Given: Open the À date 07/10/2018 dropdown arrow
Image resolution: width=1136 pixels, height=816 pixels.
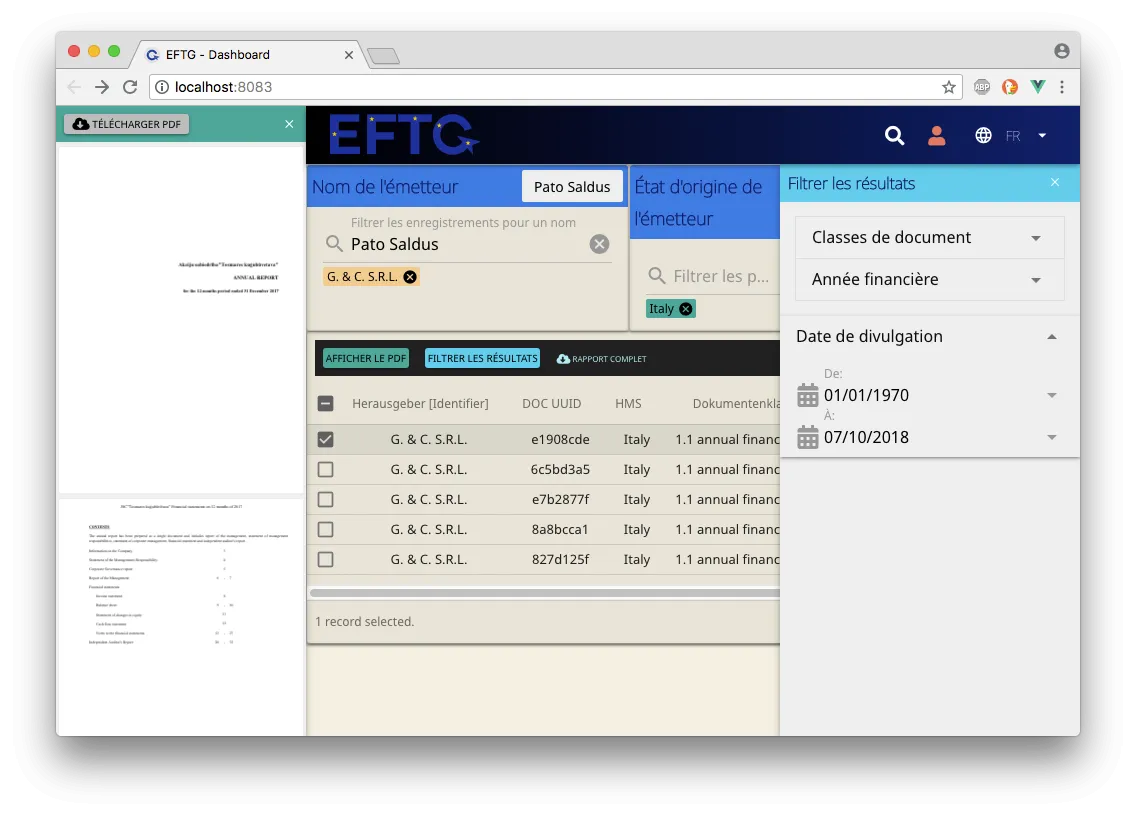Looking at the screenshot, I should click(x=1051, y=438).
